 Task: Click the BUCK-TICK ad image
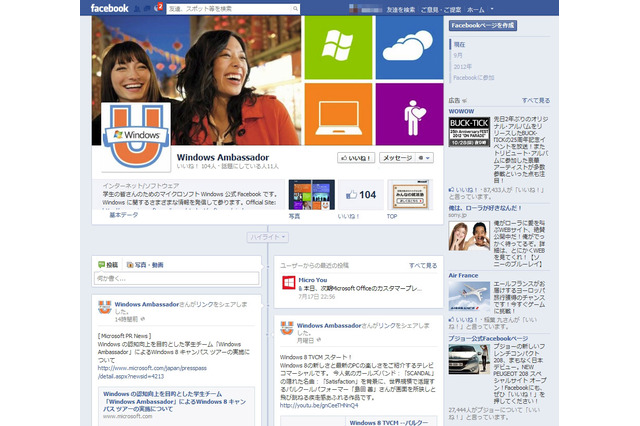469,132
